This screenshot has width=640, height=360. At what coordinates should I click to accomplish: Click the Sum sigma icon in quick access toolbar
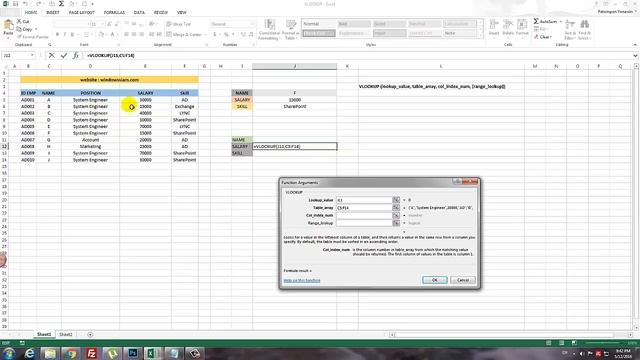(x=61, y=4)
